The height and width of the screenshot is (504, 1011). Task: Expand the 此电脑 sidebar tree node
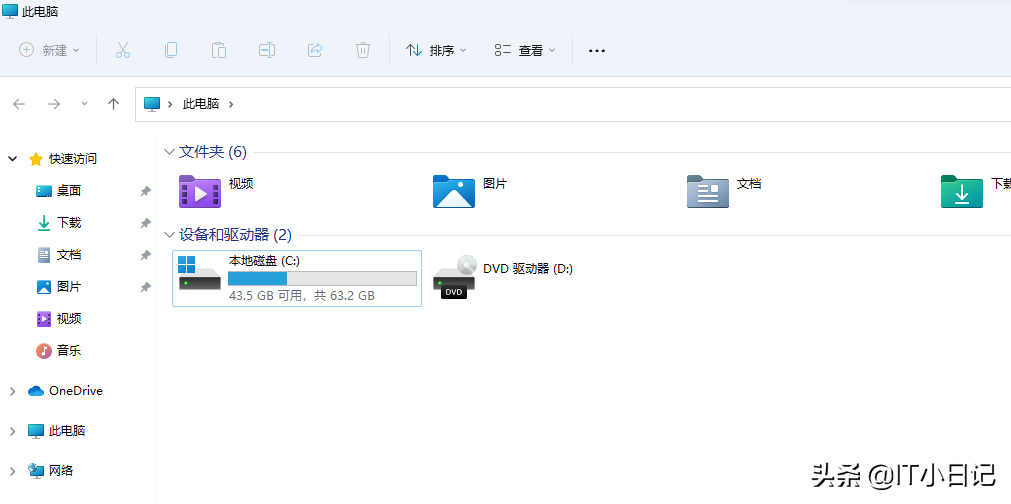[x=12, y=431]
